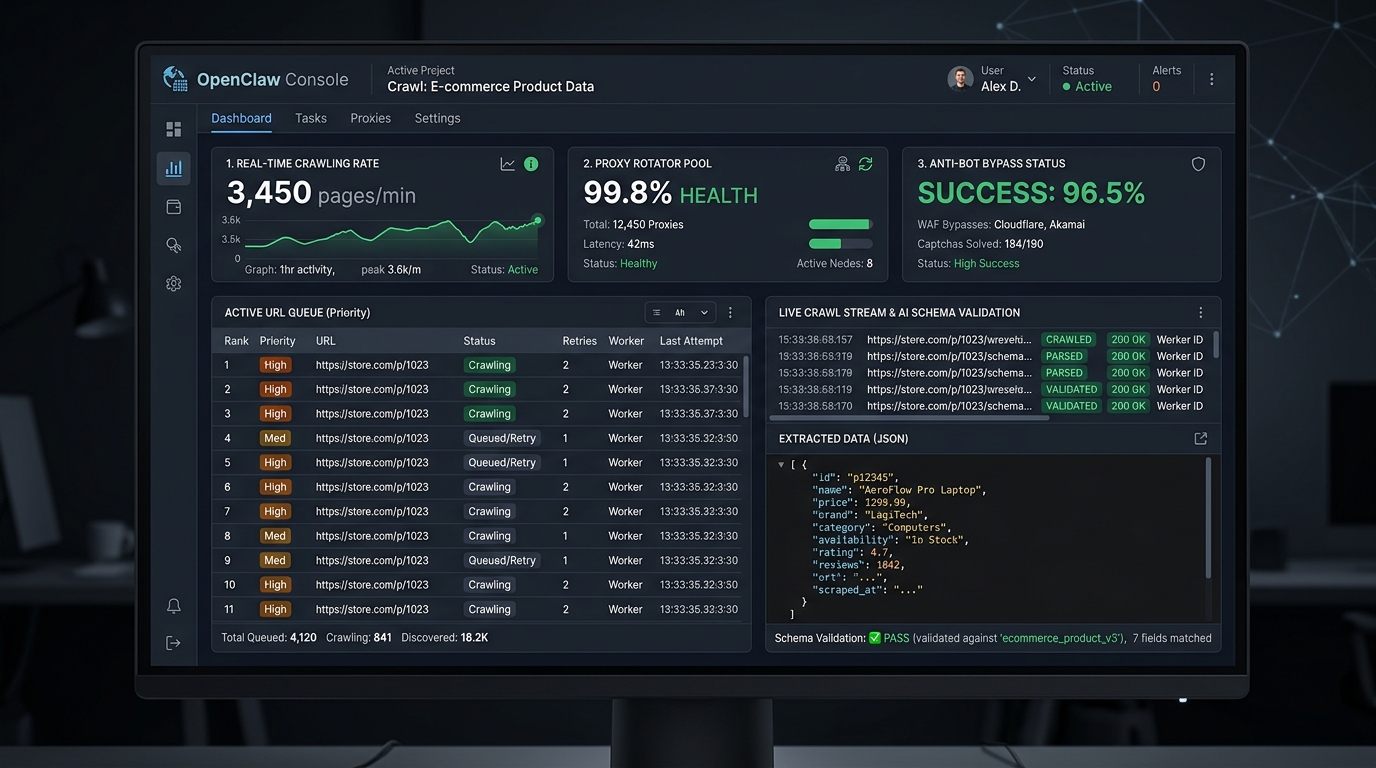Viewport: 1376px width, 768px height.
Task: Click the top proxy health progress bar
Action: (x=840, y=225)
